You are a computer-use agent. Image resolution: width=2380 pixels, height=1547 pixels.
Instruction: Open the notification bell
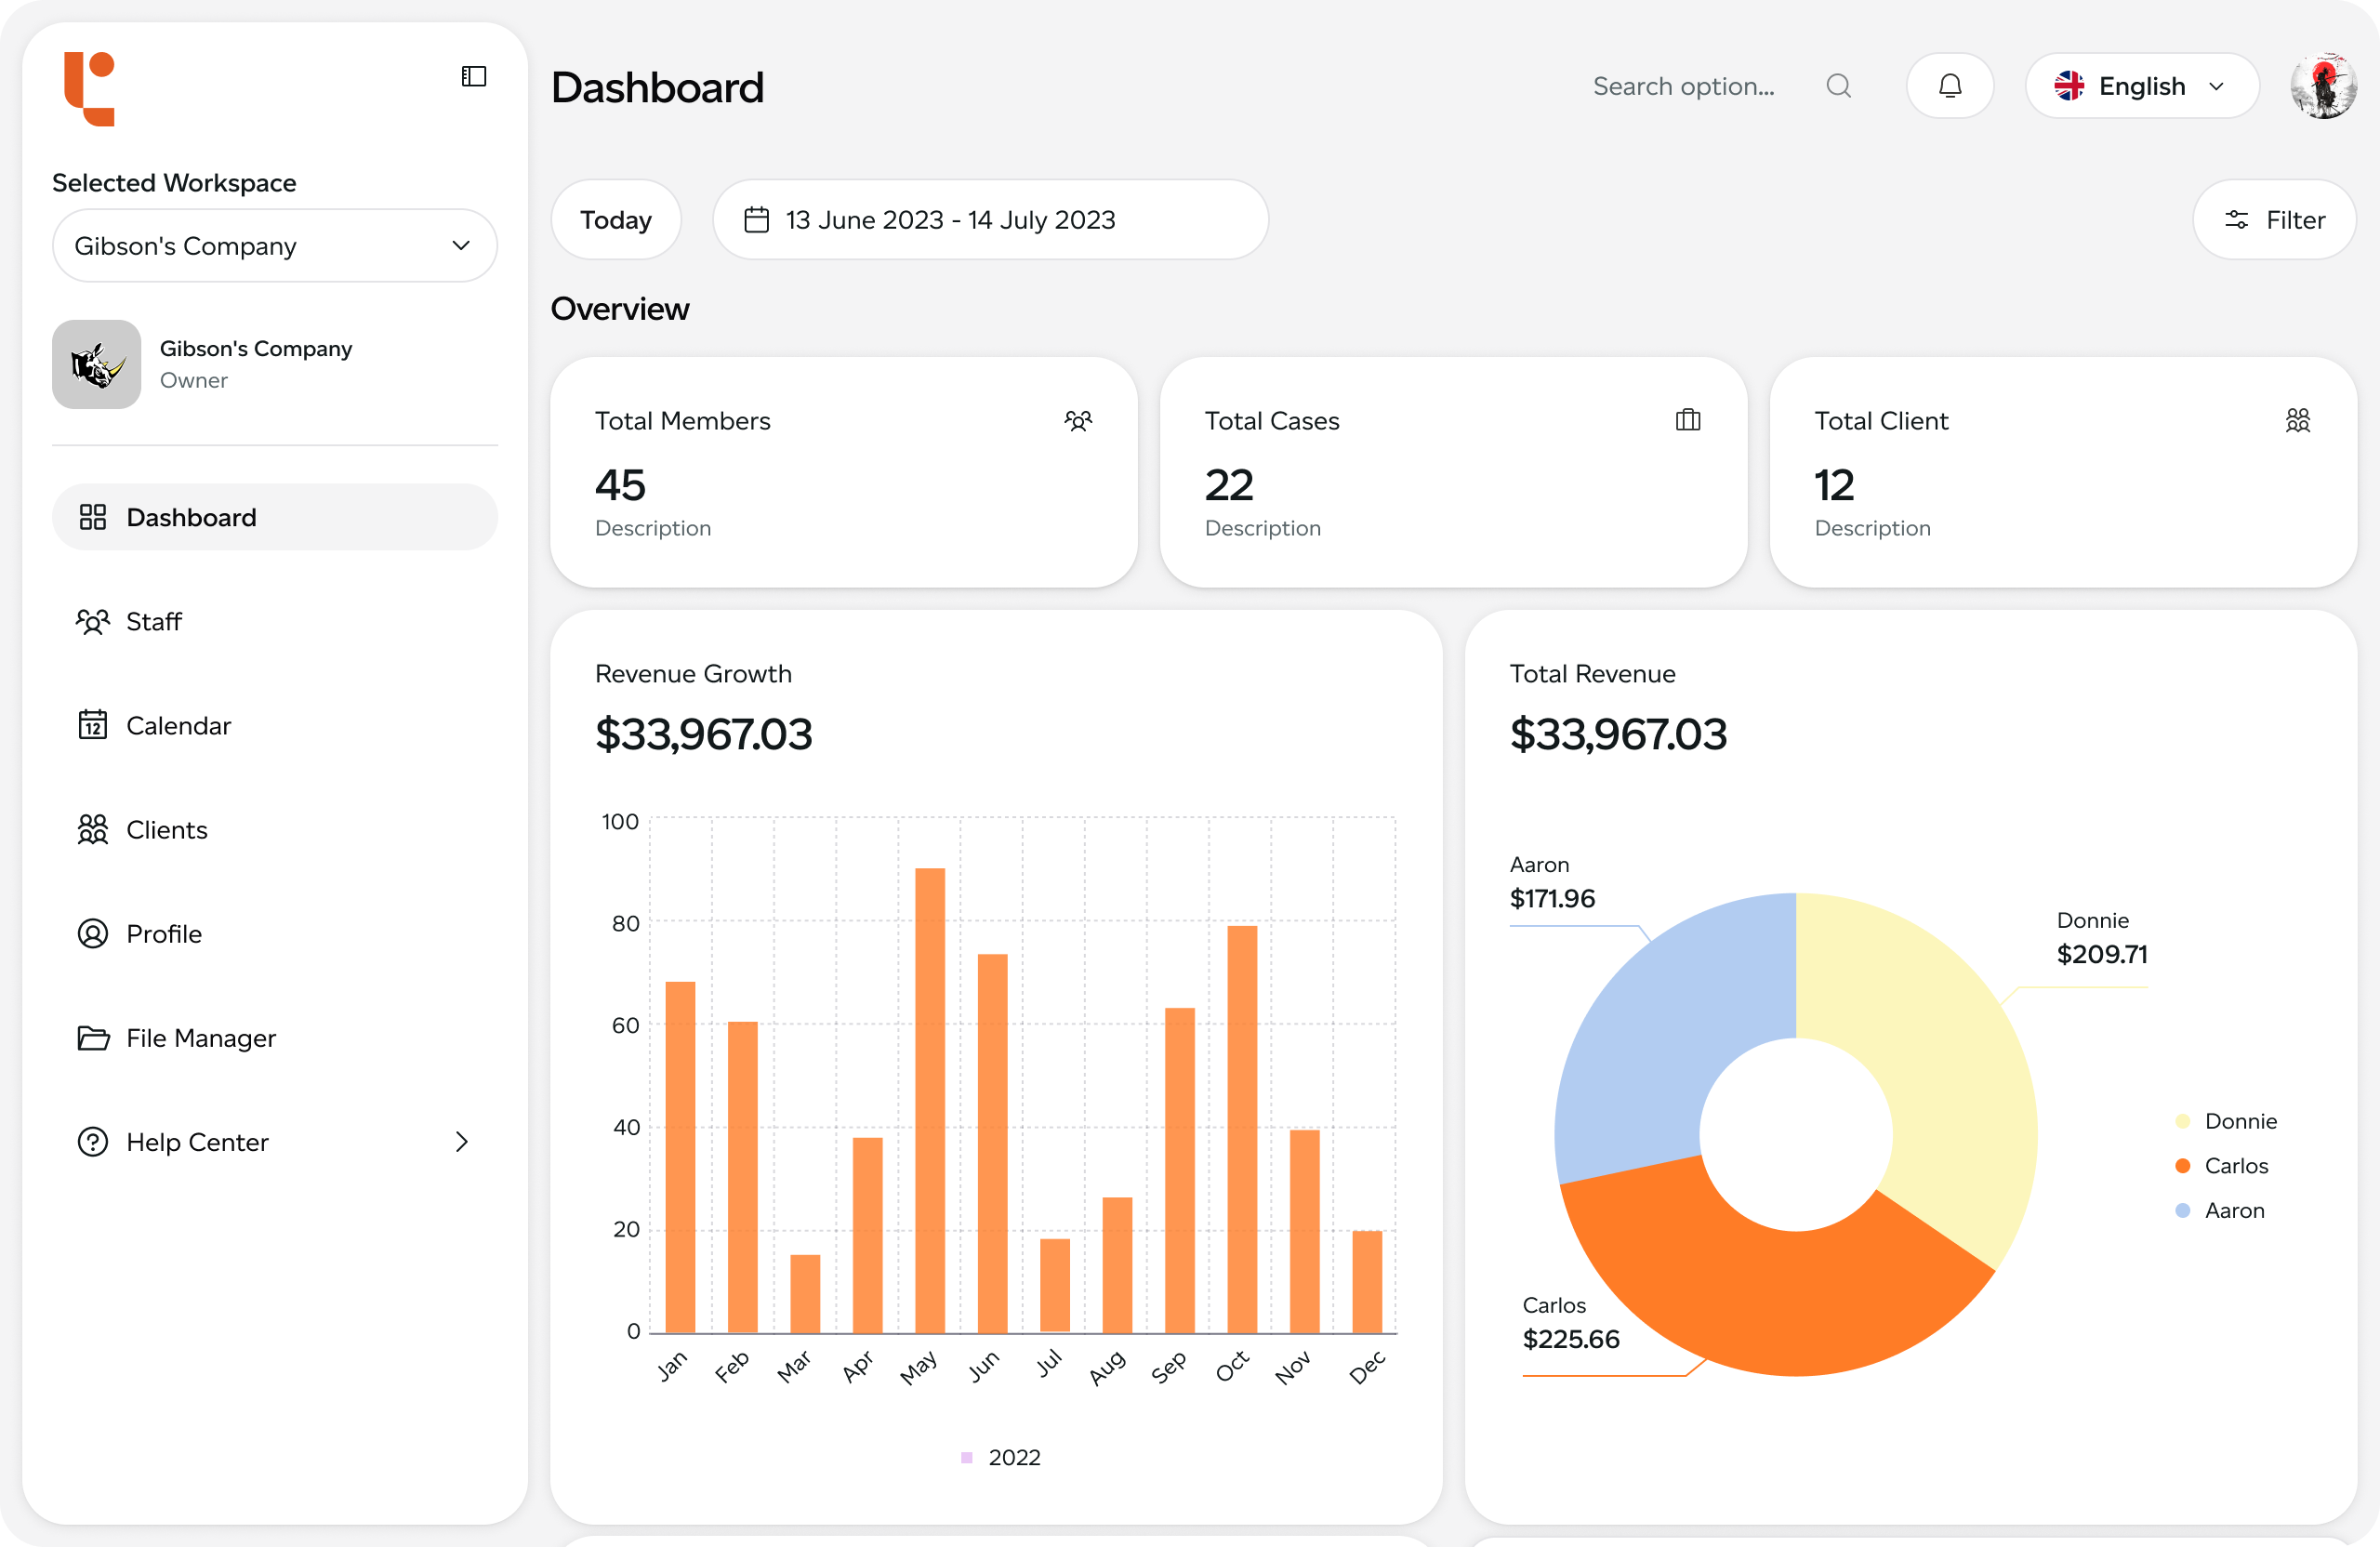coord(1950,86)
